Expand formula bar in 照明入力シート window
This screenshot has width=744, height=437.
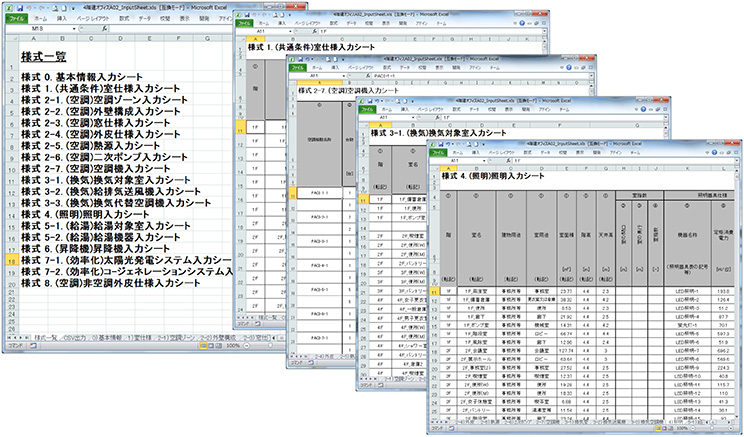pyautogui.click(x=737, y=161)
